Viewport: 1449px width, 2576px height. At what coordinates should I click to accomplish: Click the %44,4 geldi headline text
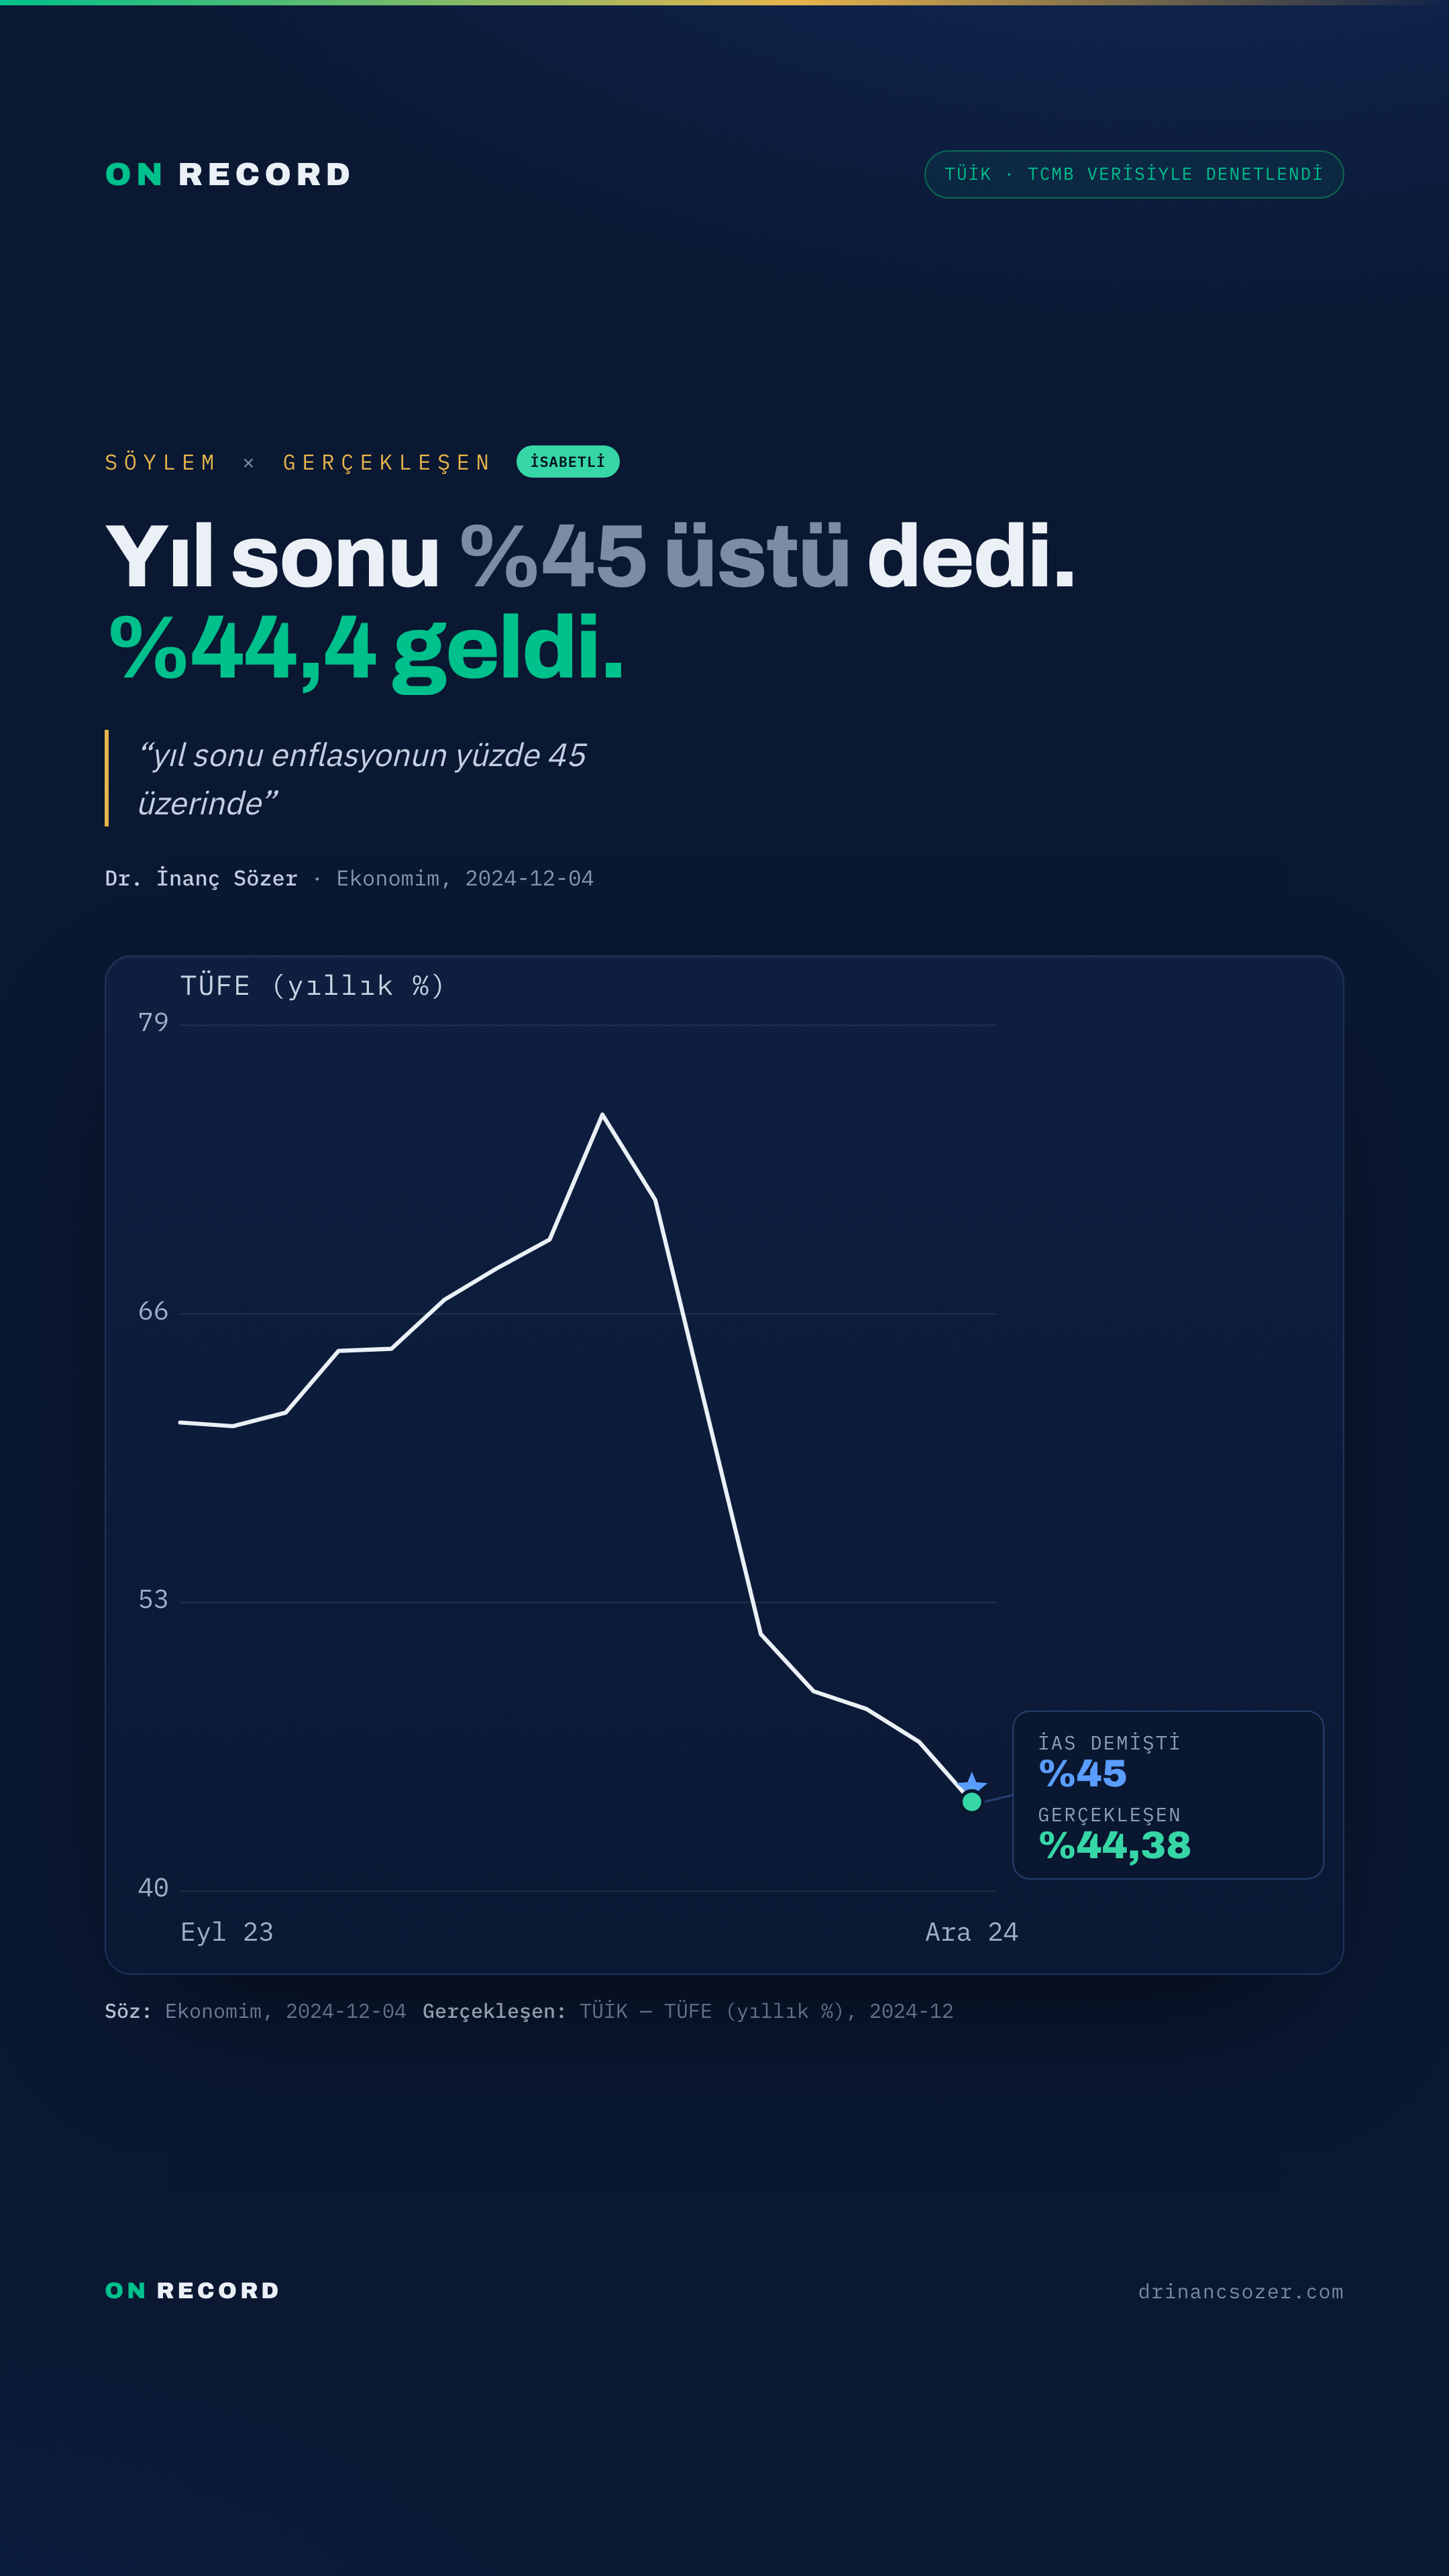pyautogui.click(x=365, y=650)
